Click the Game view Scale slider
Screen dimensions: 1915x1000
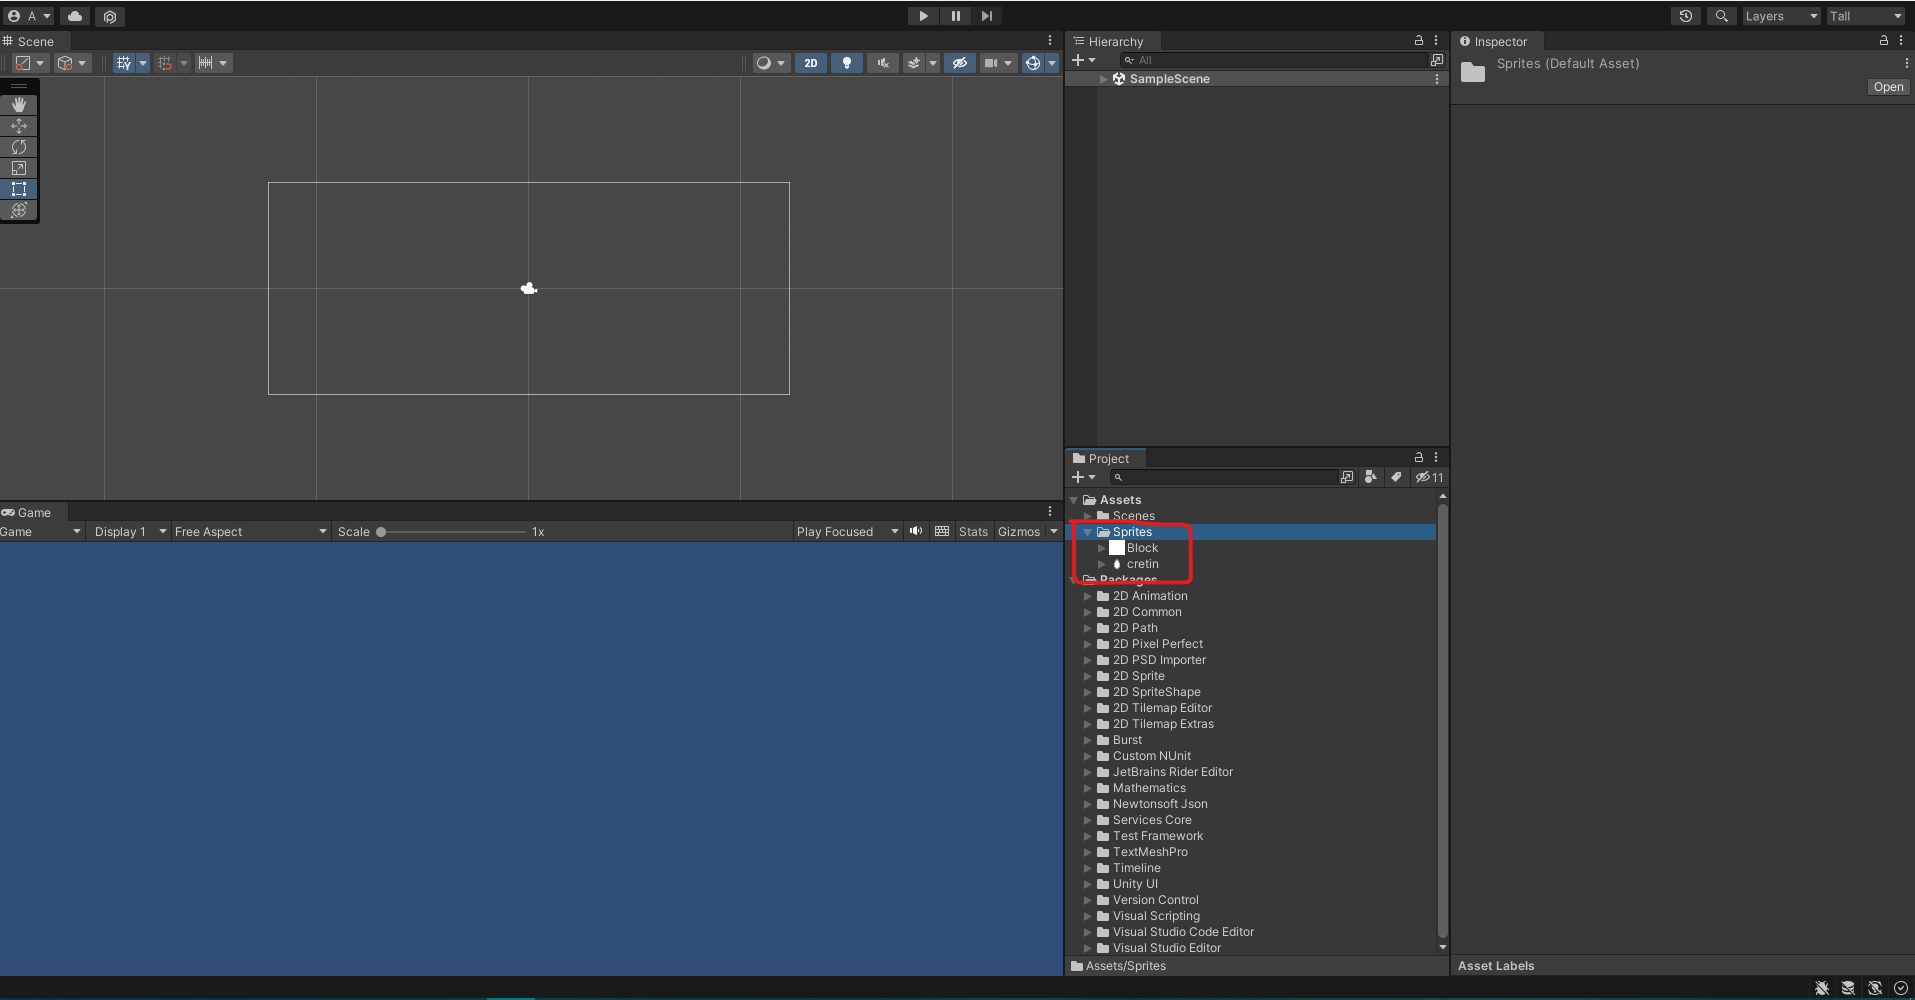coord(452,532)
